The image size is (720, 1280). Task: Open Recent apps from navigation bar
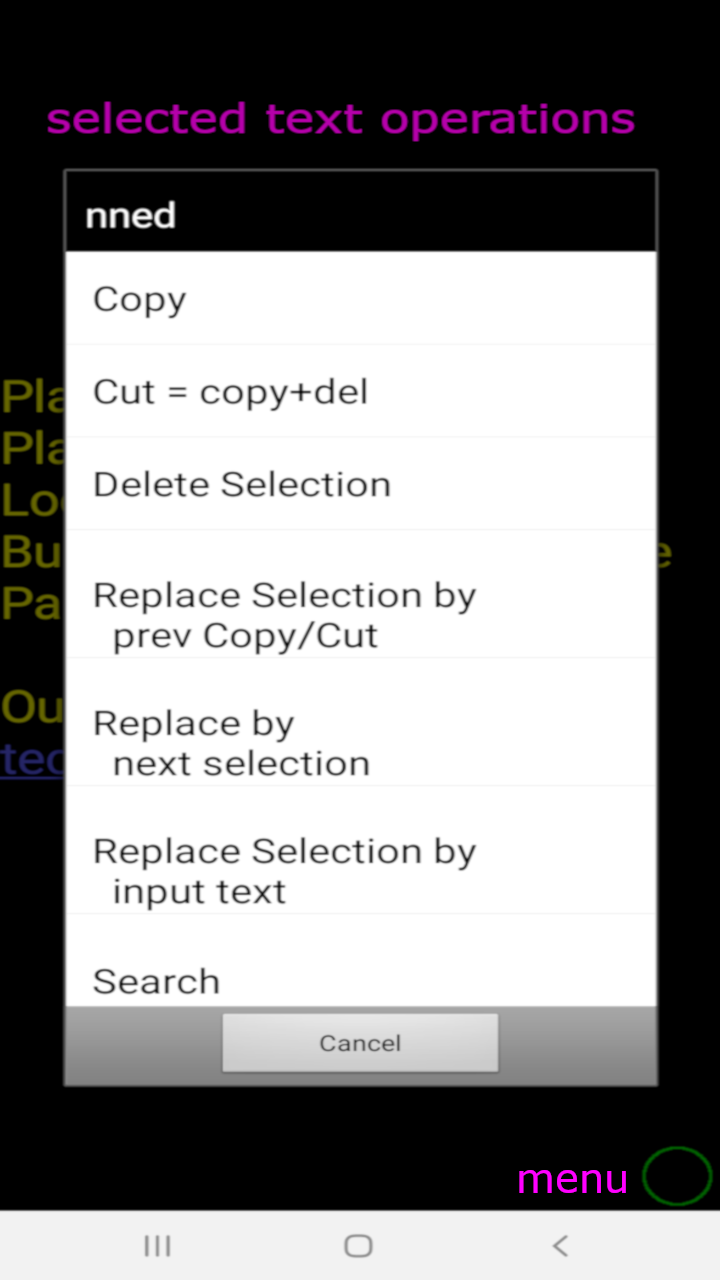pyautogui.click(x=157, y=1245)
